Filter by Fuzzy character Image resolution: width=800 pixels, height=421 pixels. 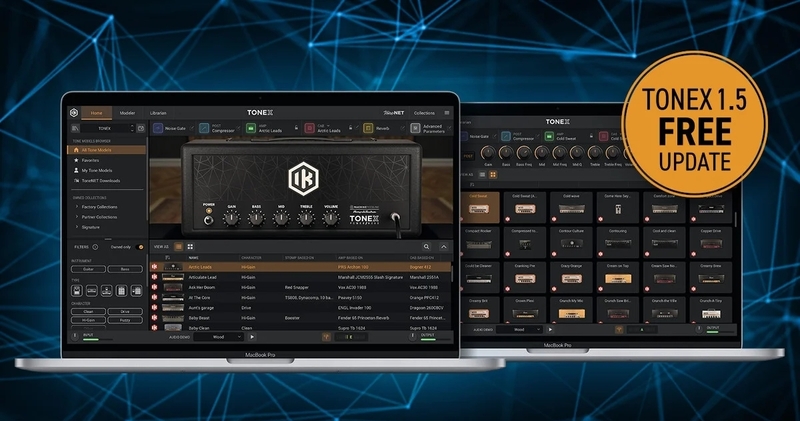(x=125, y=320)
